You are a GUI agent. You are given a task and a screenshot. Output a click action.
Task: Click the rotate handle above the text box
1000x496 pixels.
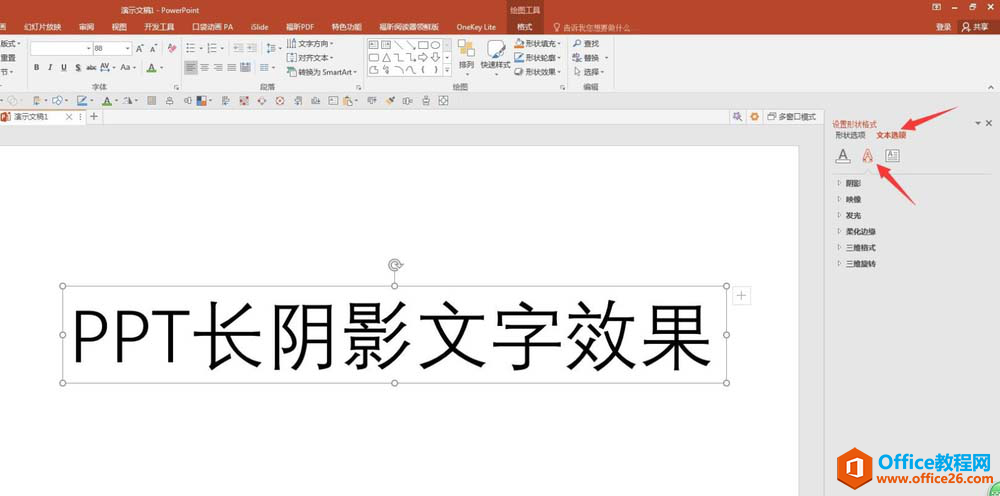395,265
